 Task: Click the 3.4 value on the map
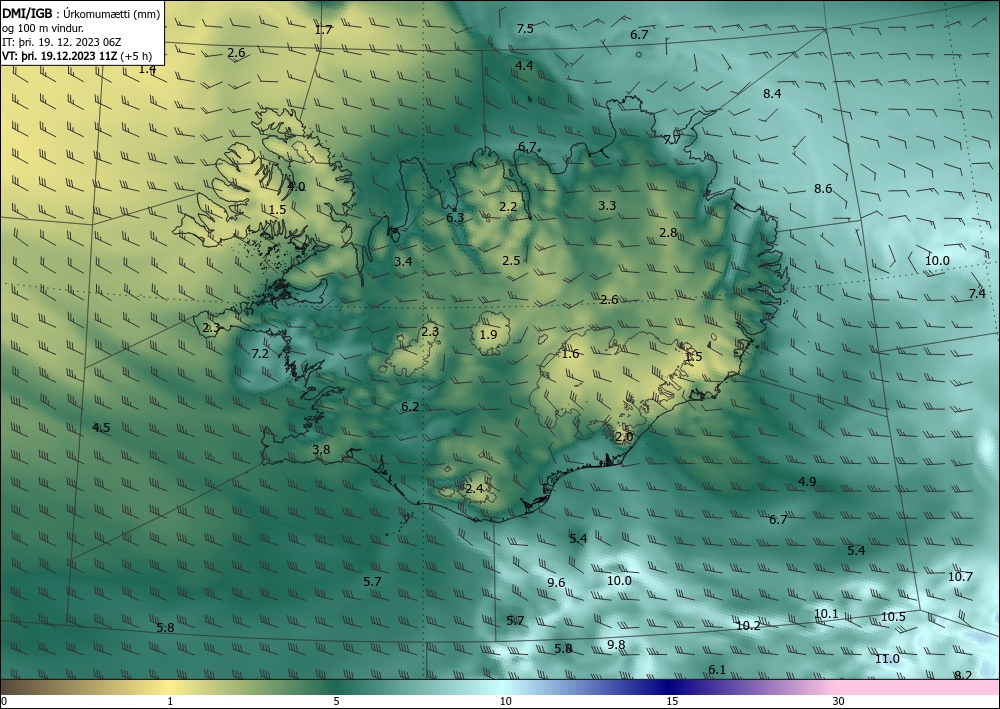point(403,261)
